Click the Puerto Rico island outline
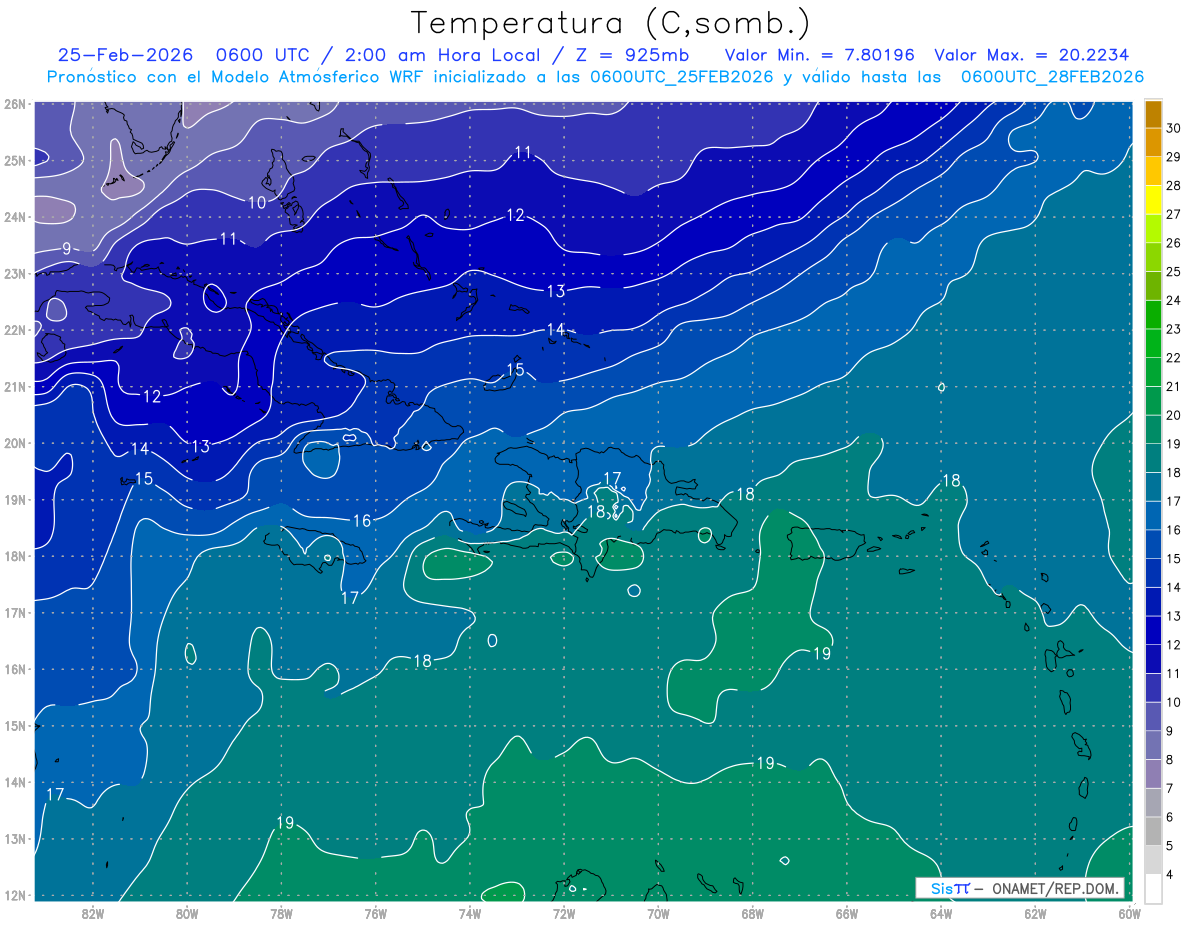This screenshot has width=1200, height=927. (x=825, y=544)
